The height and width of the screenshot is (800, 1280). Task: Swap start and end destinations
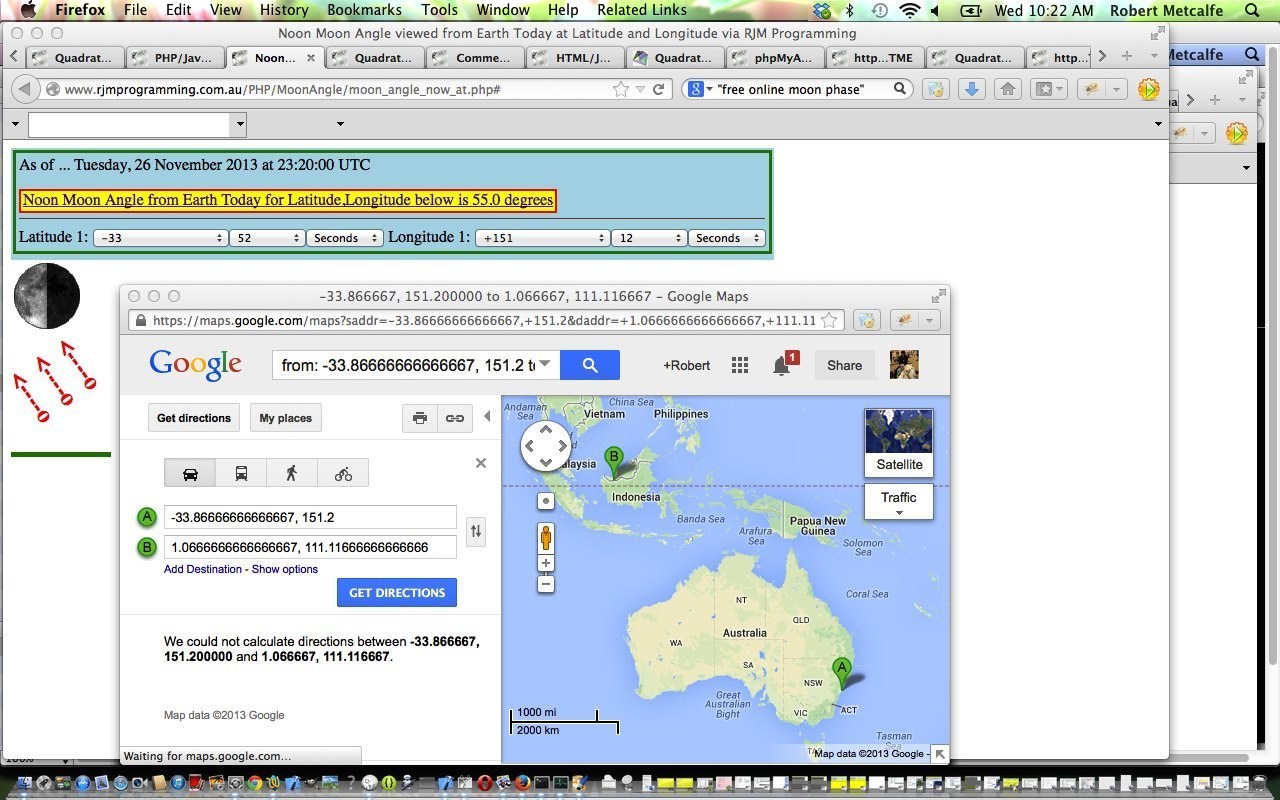click(476, 532)
